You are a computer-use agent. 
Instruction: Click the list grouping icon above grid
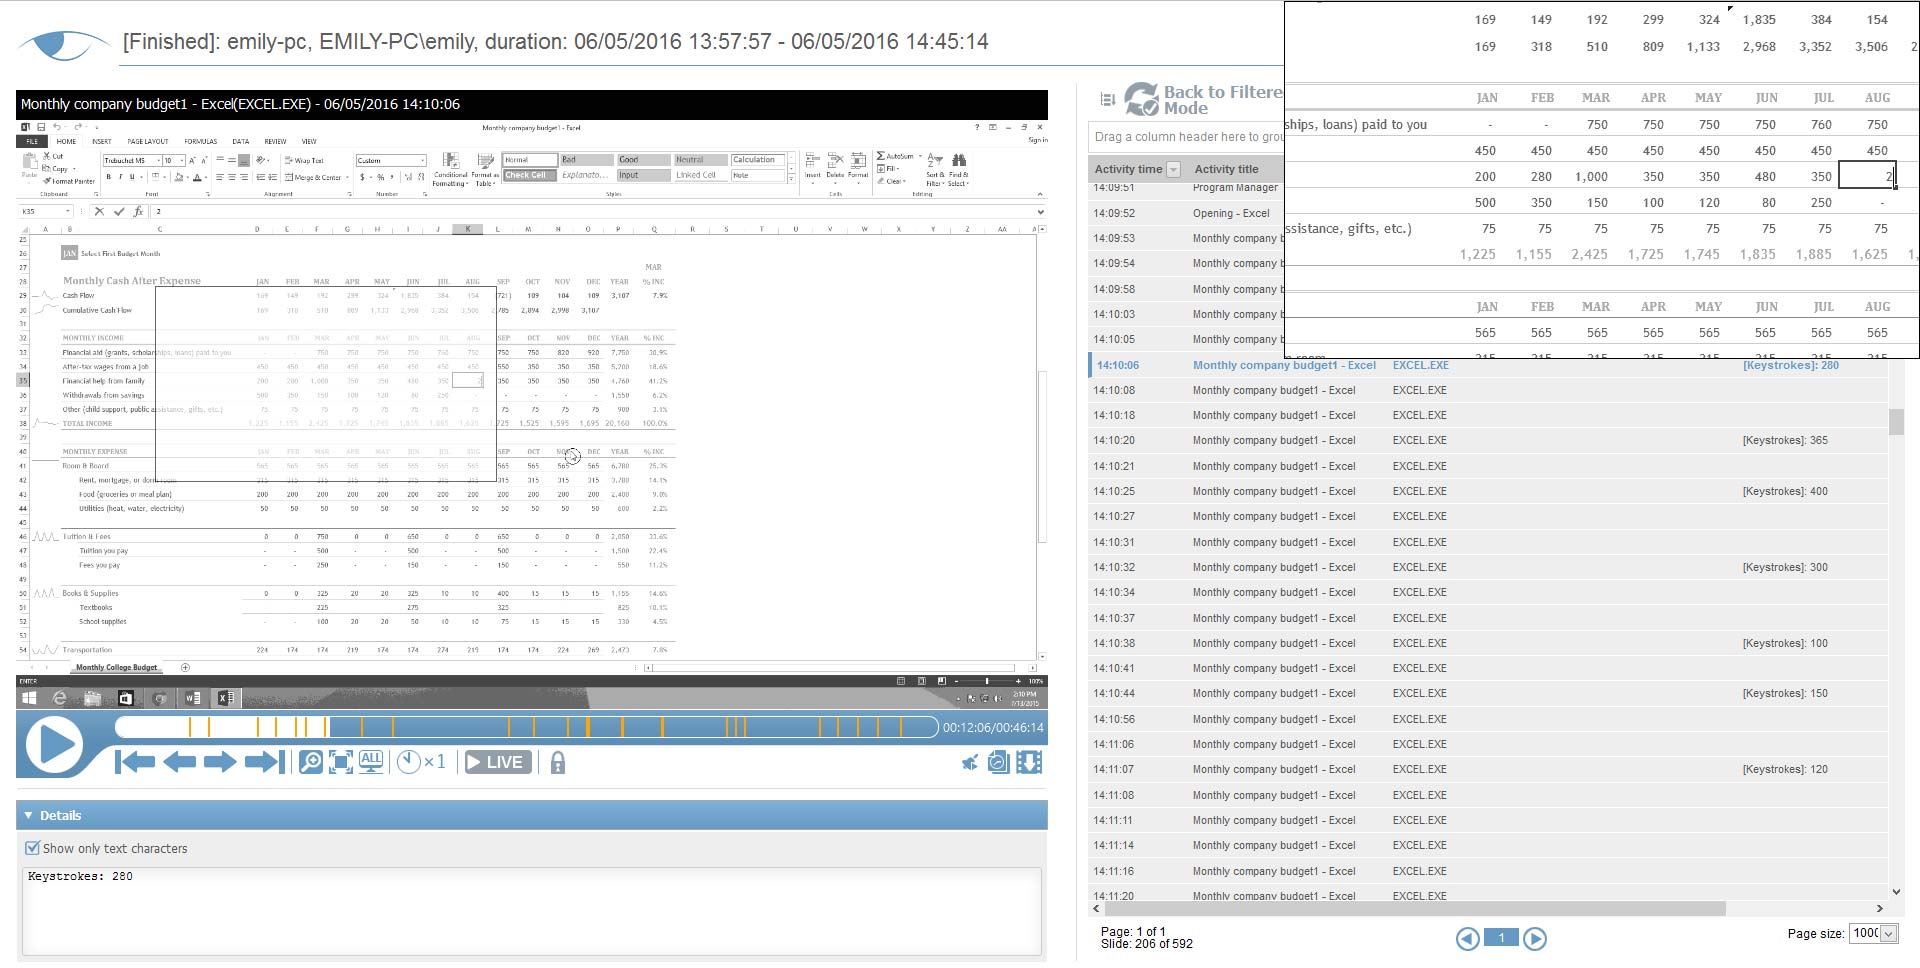point(1107,99)
